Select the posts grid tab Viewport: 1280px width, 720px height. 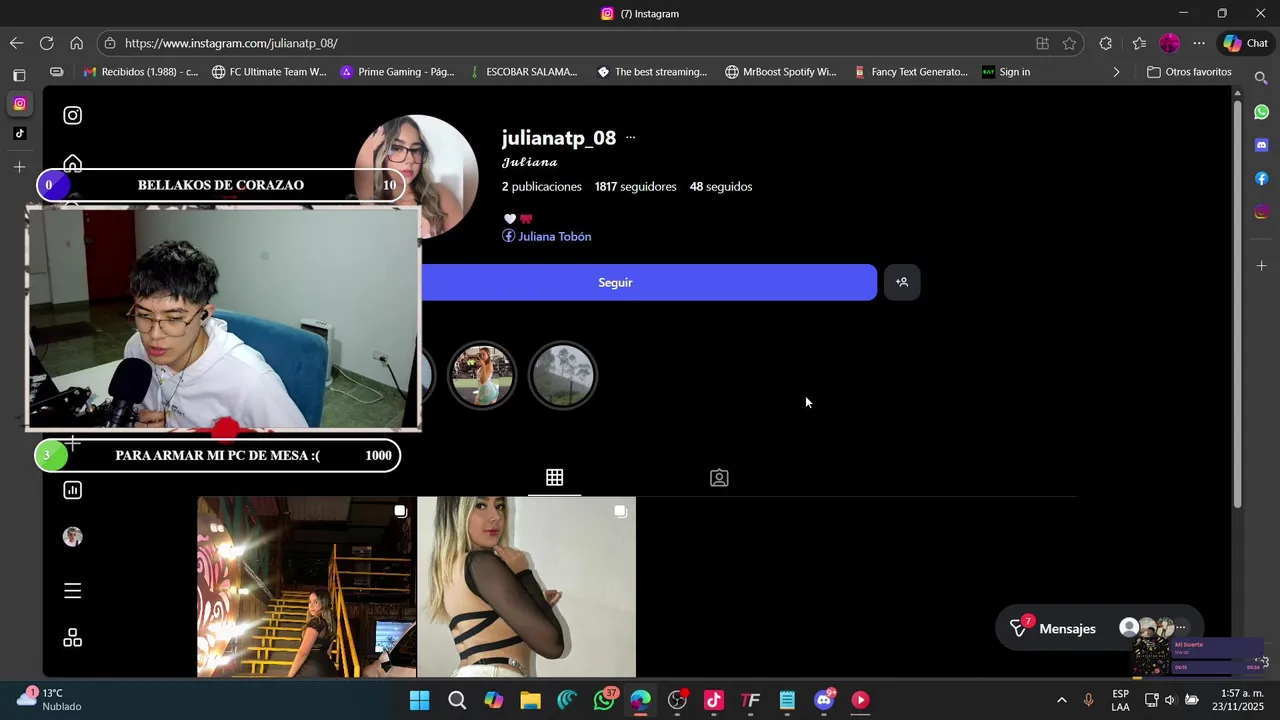(x=554, y=478)
